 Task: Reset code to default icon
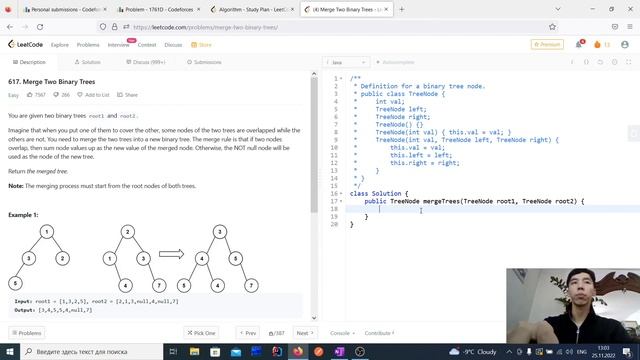pyautogui.click(x=600, y=62)
